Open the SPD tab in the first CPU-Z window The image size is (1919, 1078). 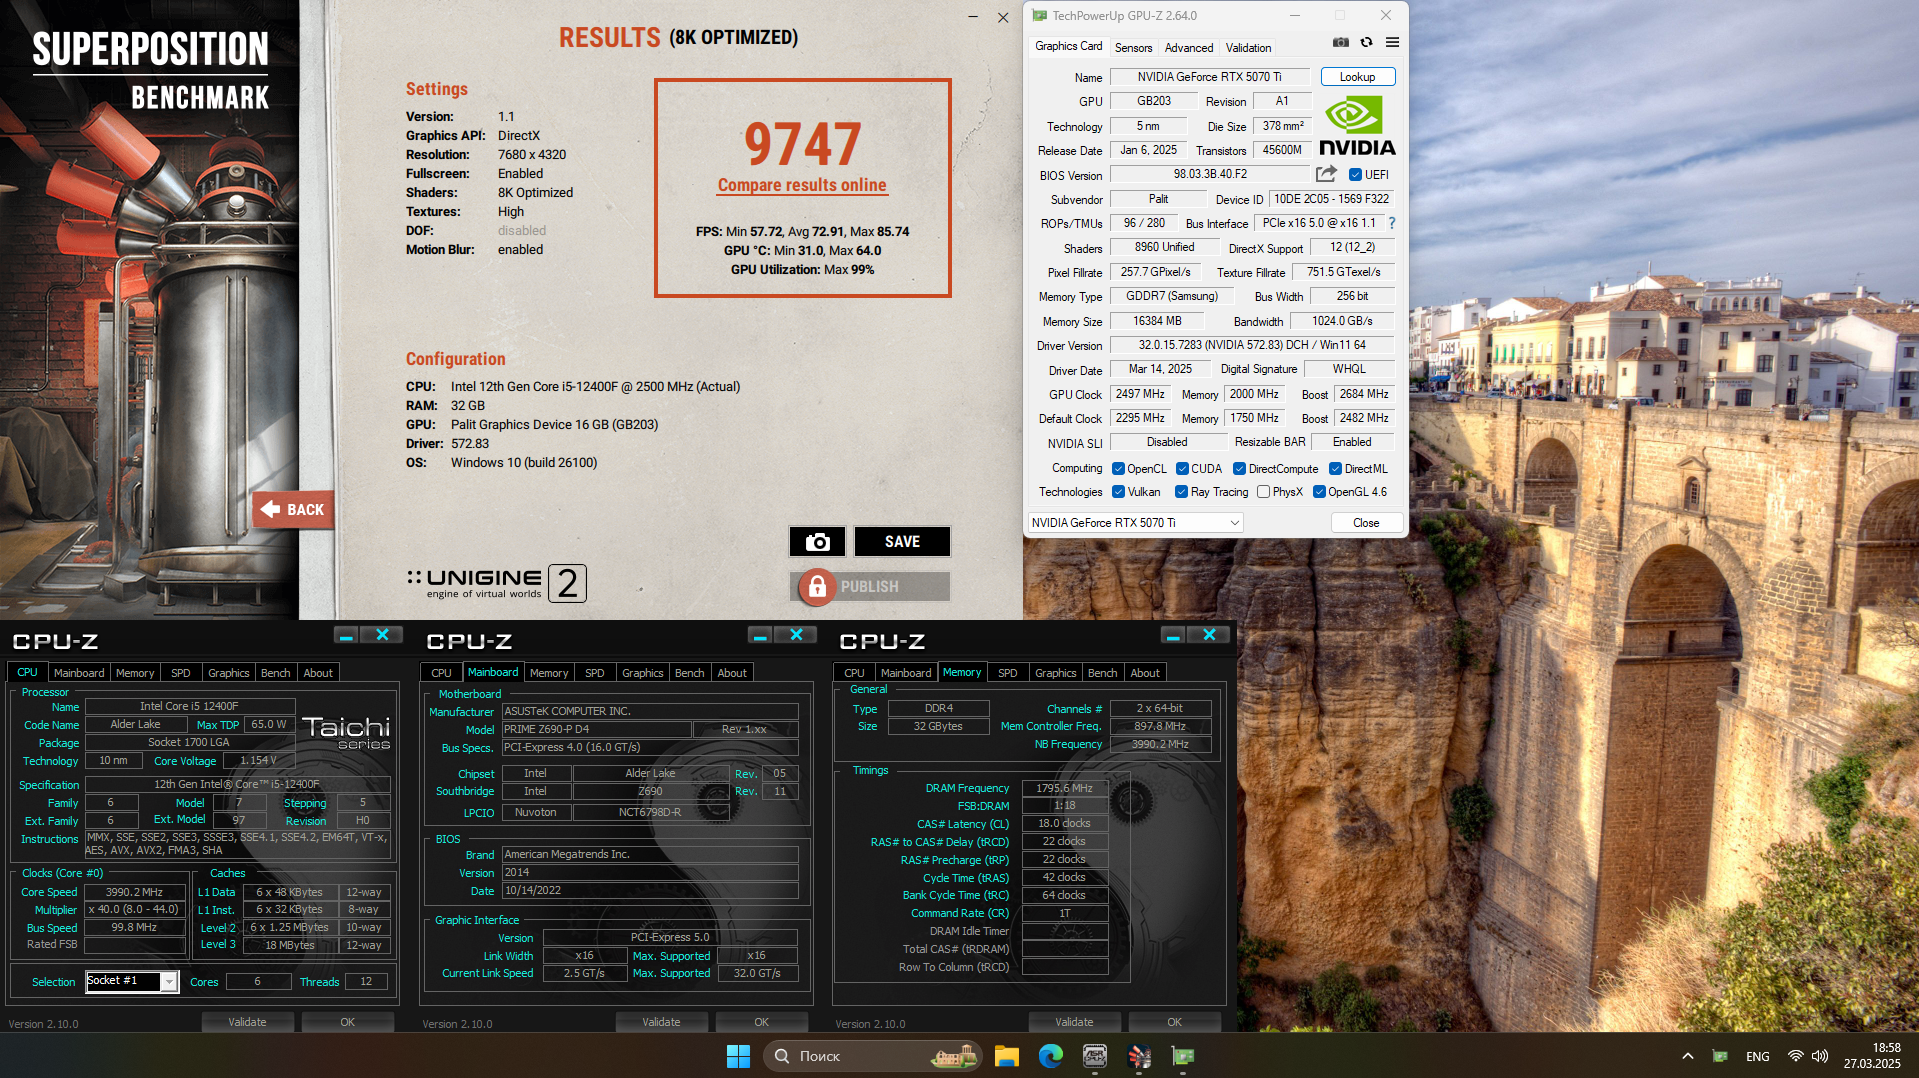click(180, 673)
